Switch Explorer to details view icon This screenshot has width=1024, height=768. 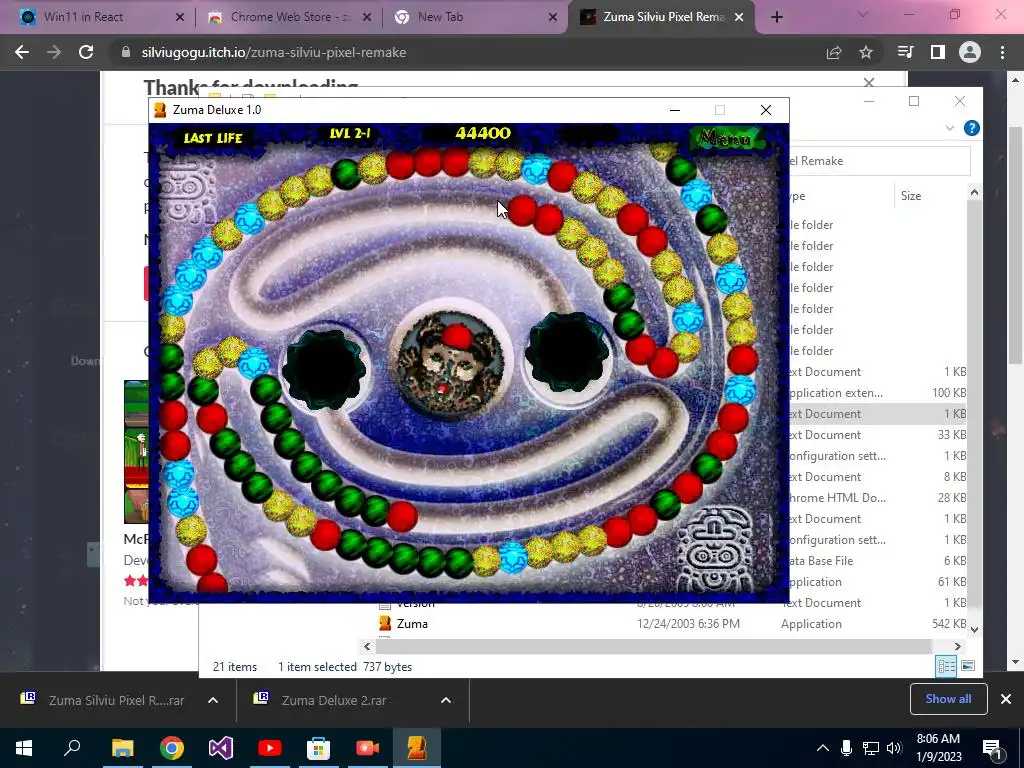[x=946, y=666]
